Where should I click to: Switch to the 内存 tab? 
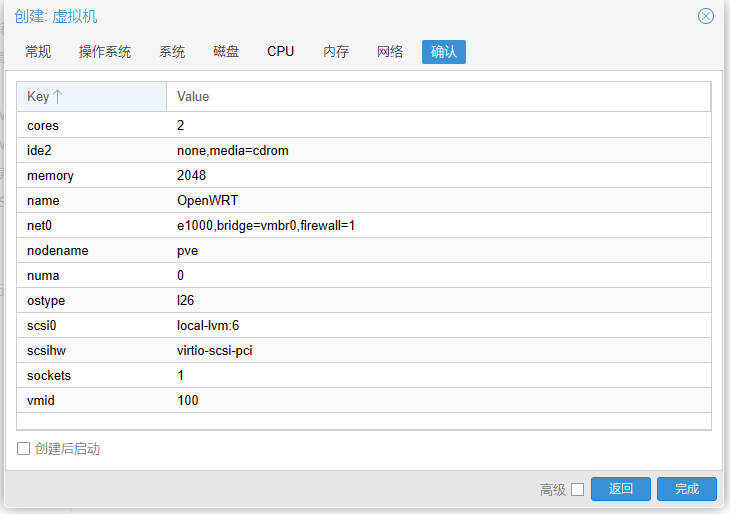[336, 52]
